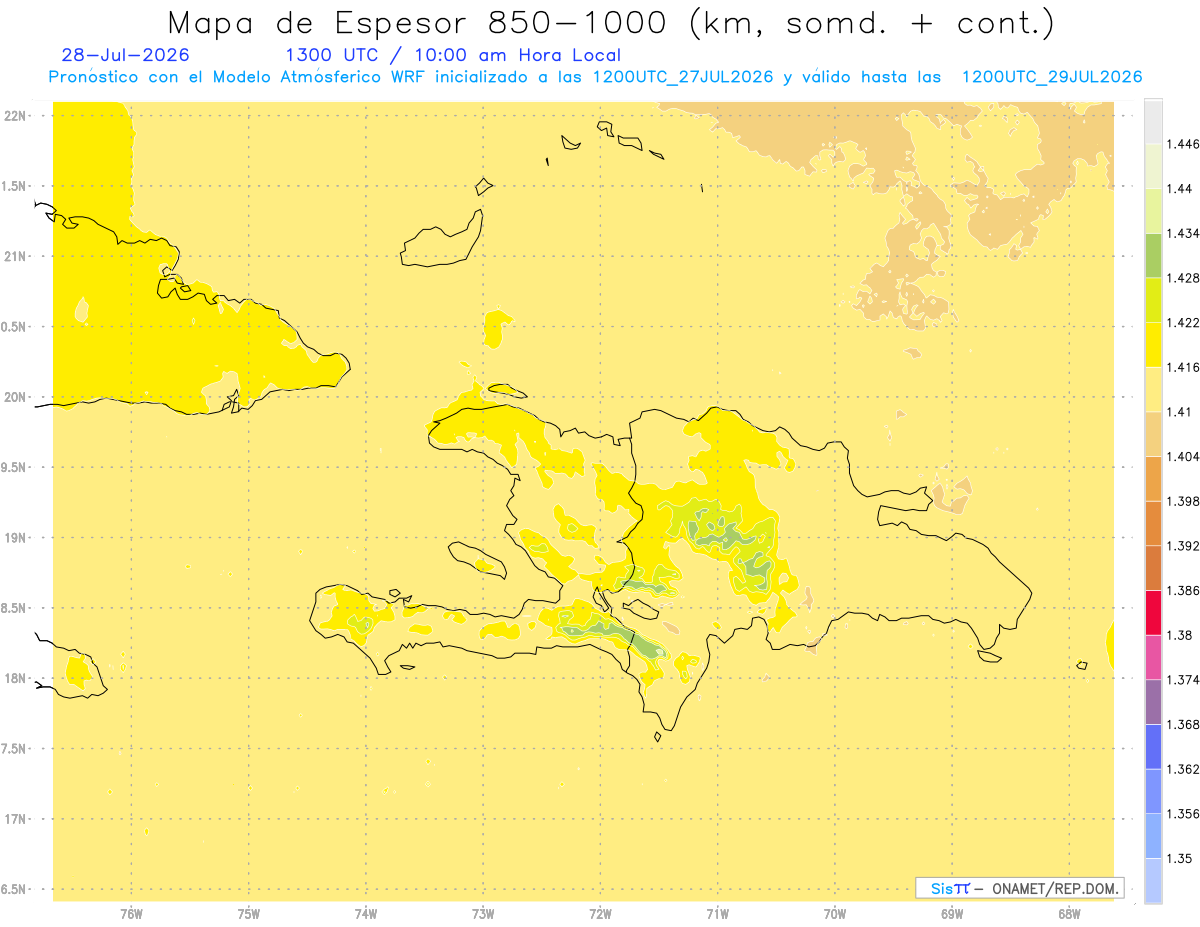The image size is (1200, 927).
Task: Click the time "1300 UTC / 10:00 am Hora Local"
Action: tap(453, 56)
